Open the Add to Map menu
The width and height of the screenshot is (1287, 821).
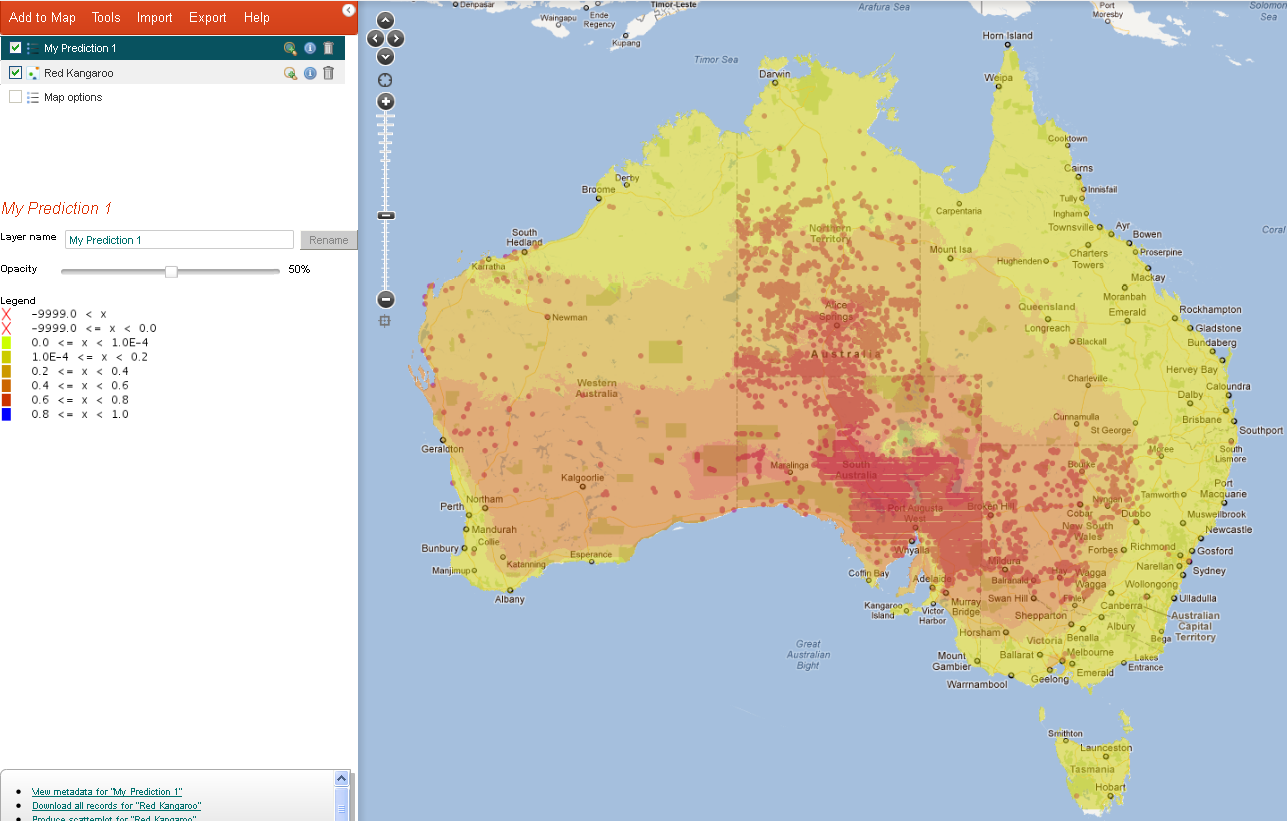(42, 17)
